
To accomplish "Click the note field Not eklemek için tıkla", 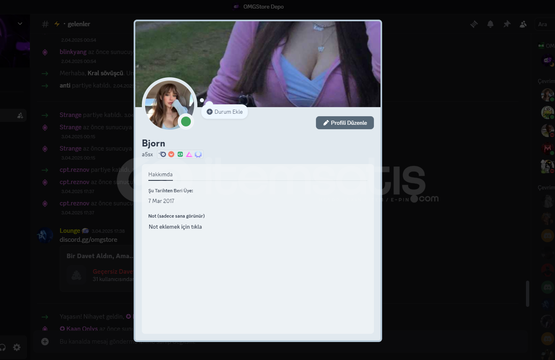I will coord(175,227).
